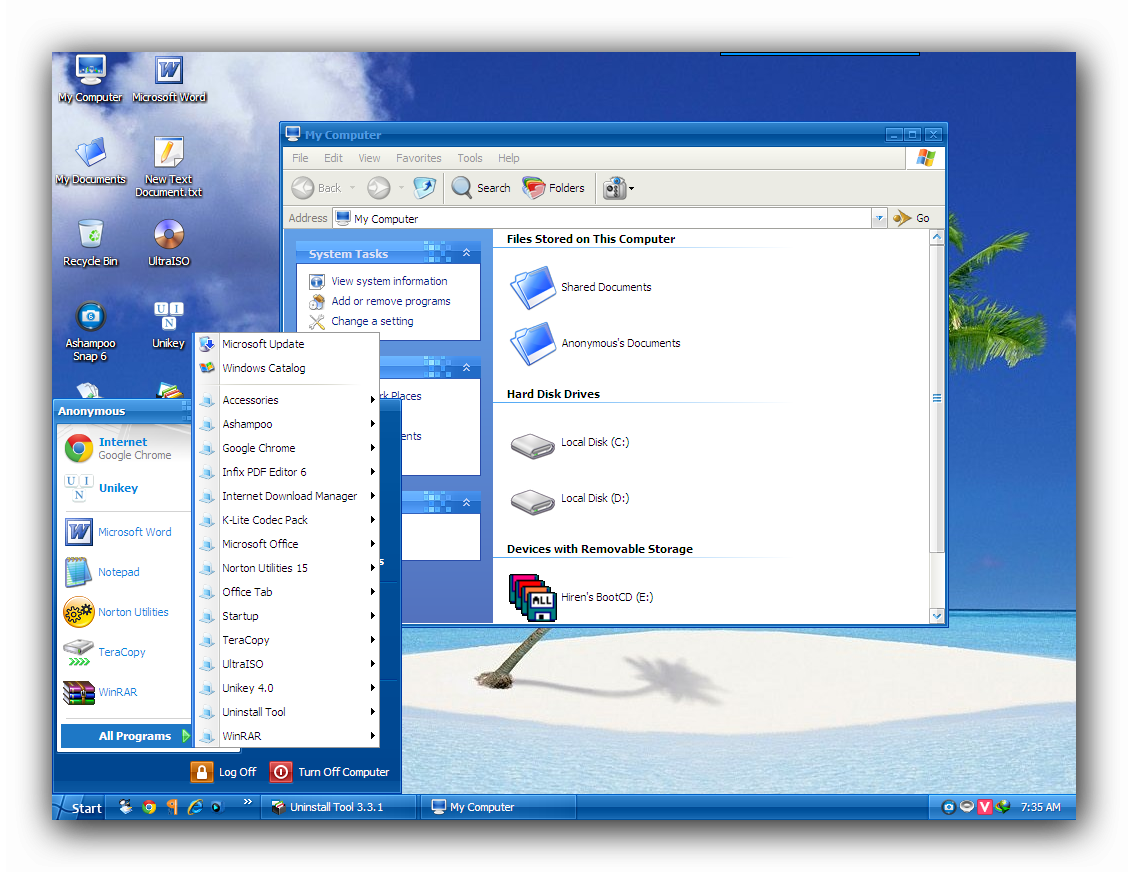Open My Documents desktop icon
The height and width of the screenshot is (872, 1128).
[91, 160]
